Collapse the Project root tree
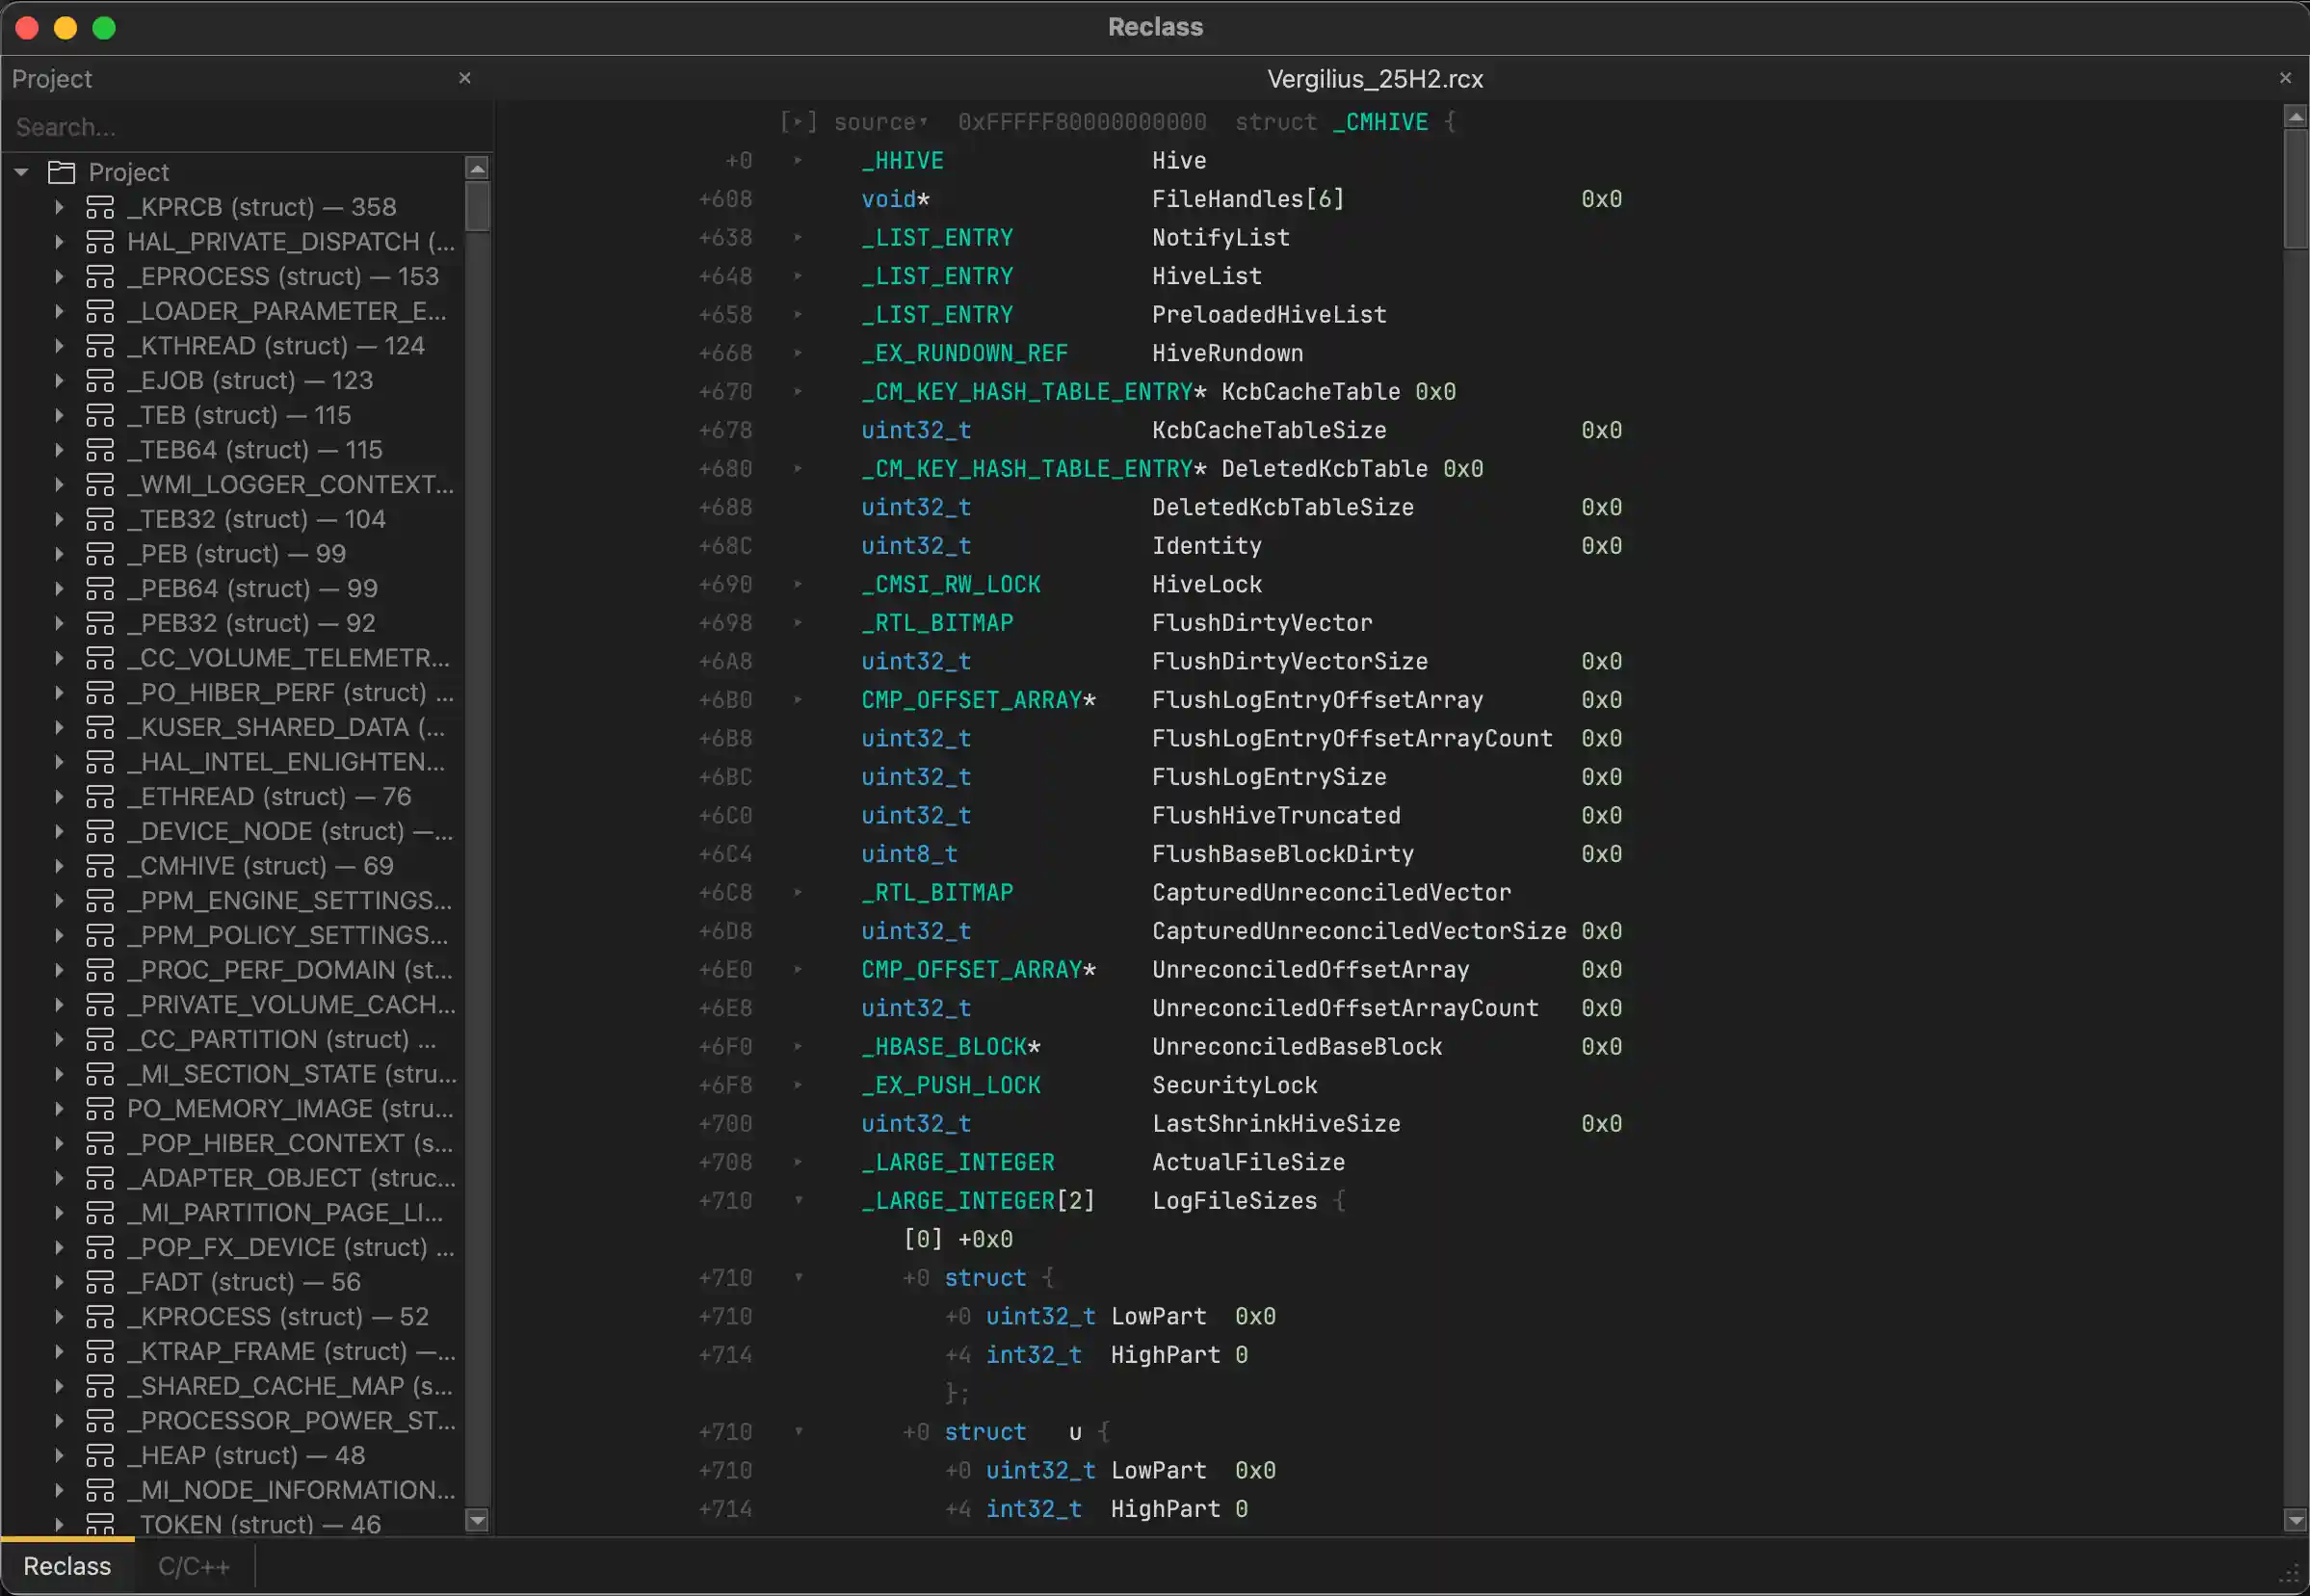2310x1596 pixels. coord(21,172)
